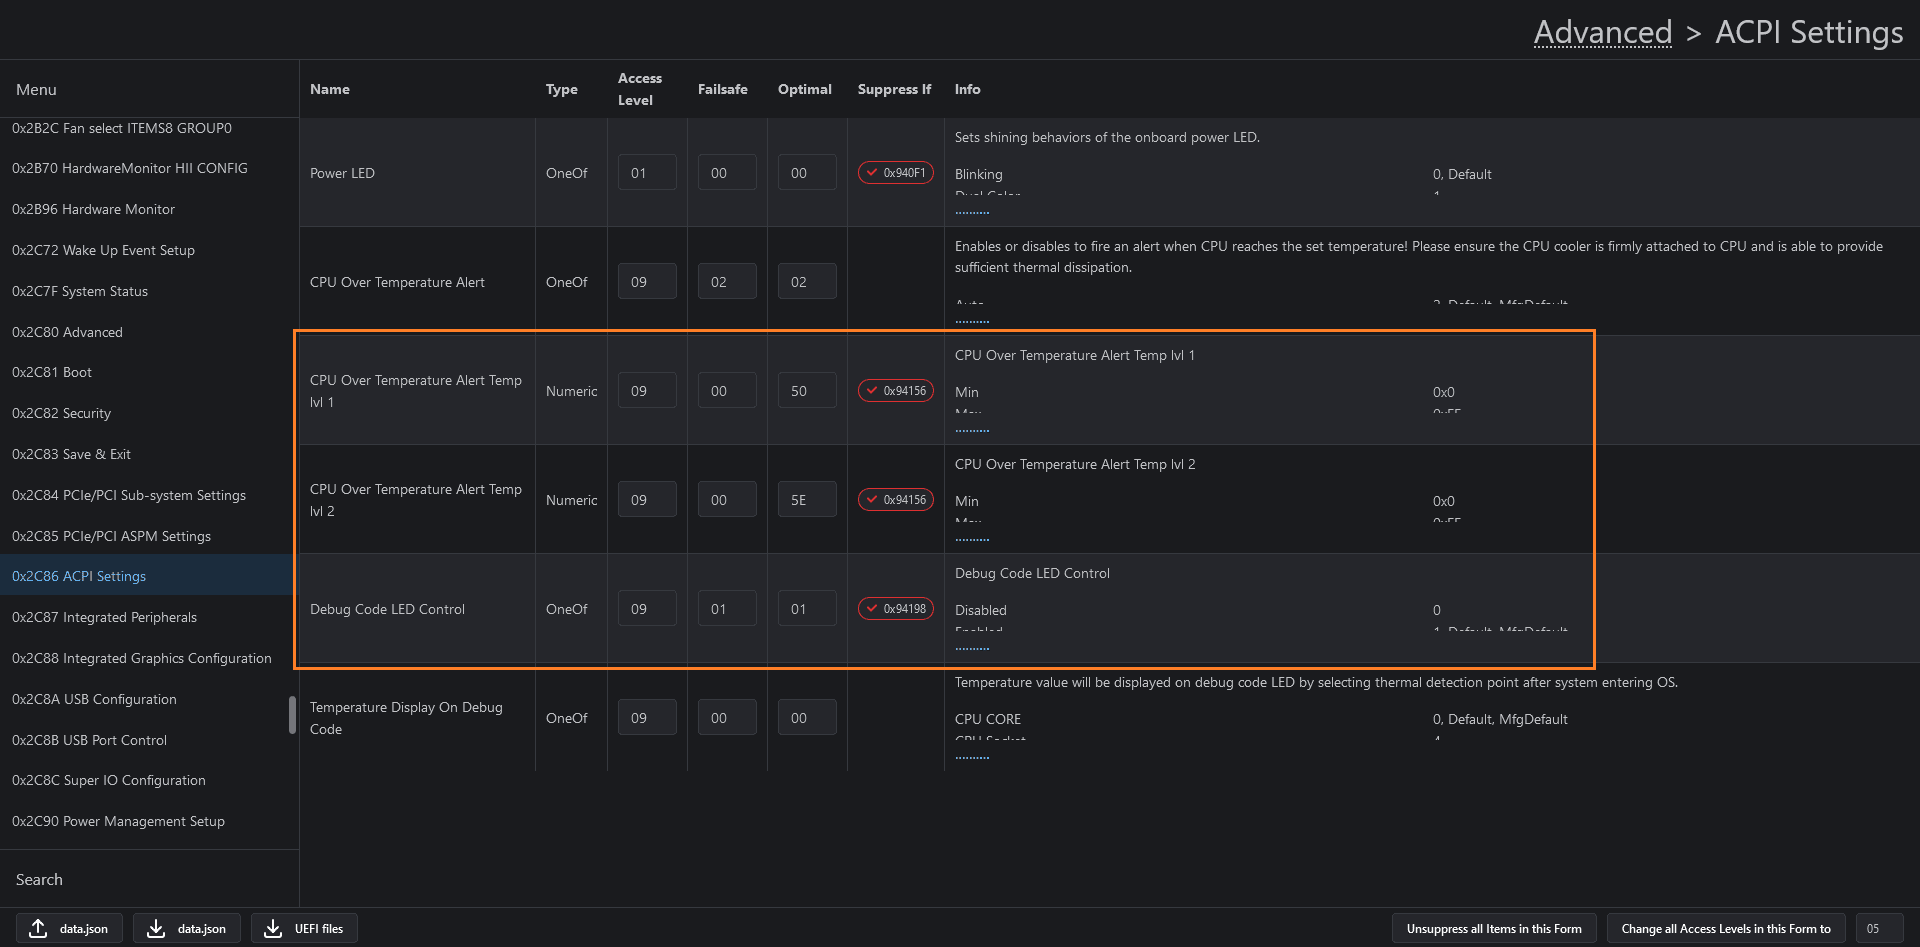Expand CPU Over Temperature Alert info details
1920x947 pixels.
point(972,322)
